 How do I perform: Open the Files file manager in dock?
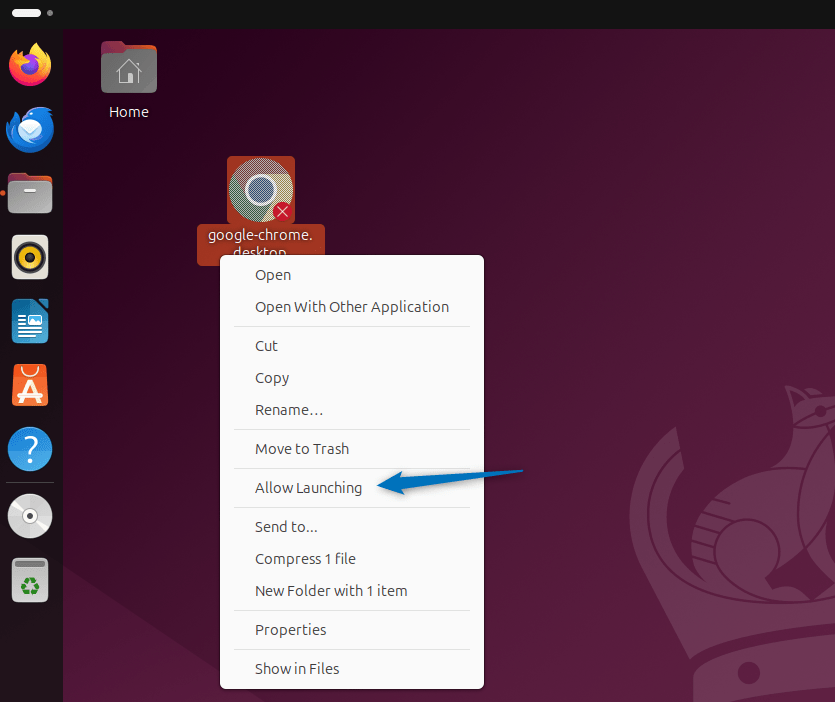coord(29,193)
